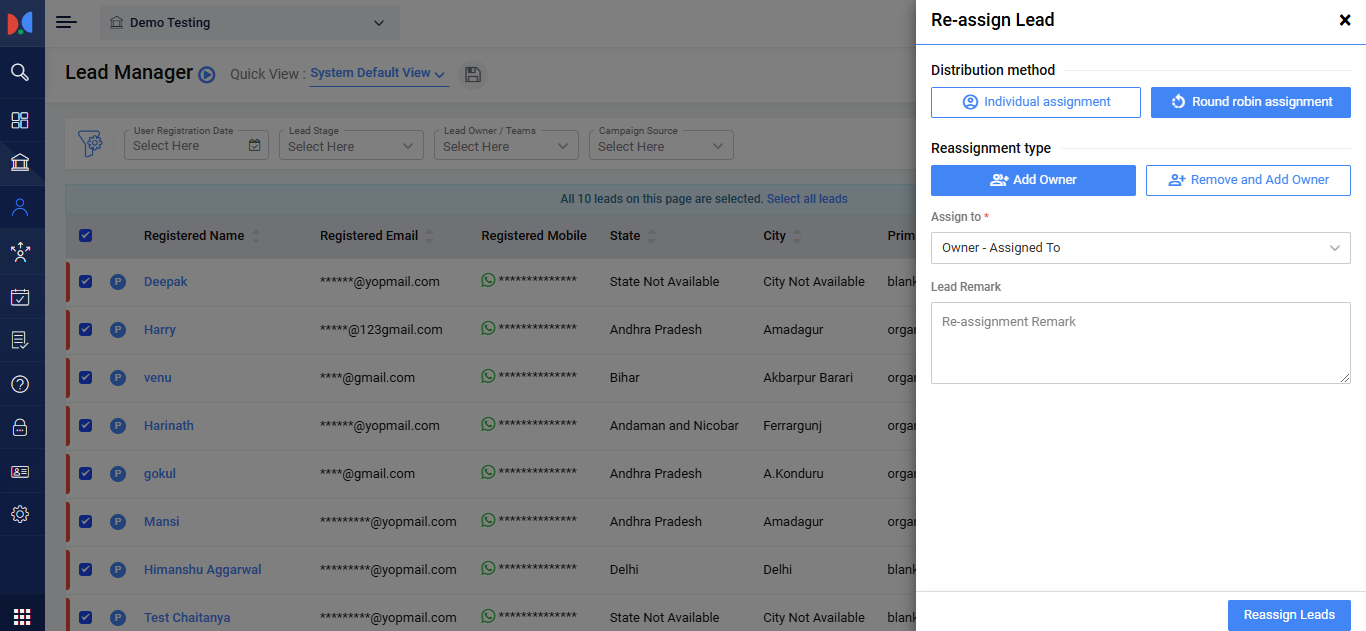The image size is (1366, 631).
Task: Click the institution building sidebar icon
Action: [x=20, y=163]
